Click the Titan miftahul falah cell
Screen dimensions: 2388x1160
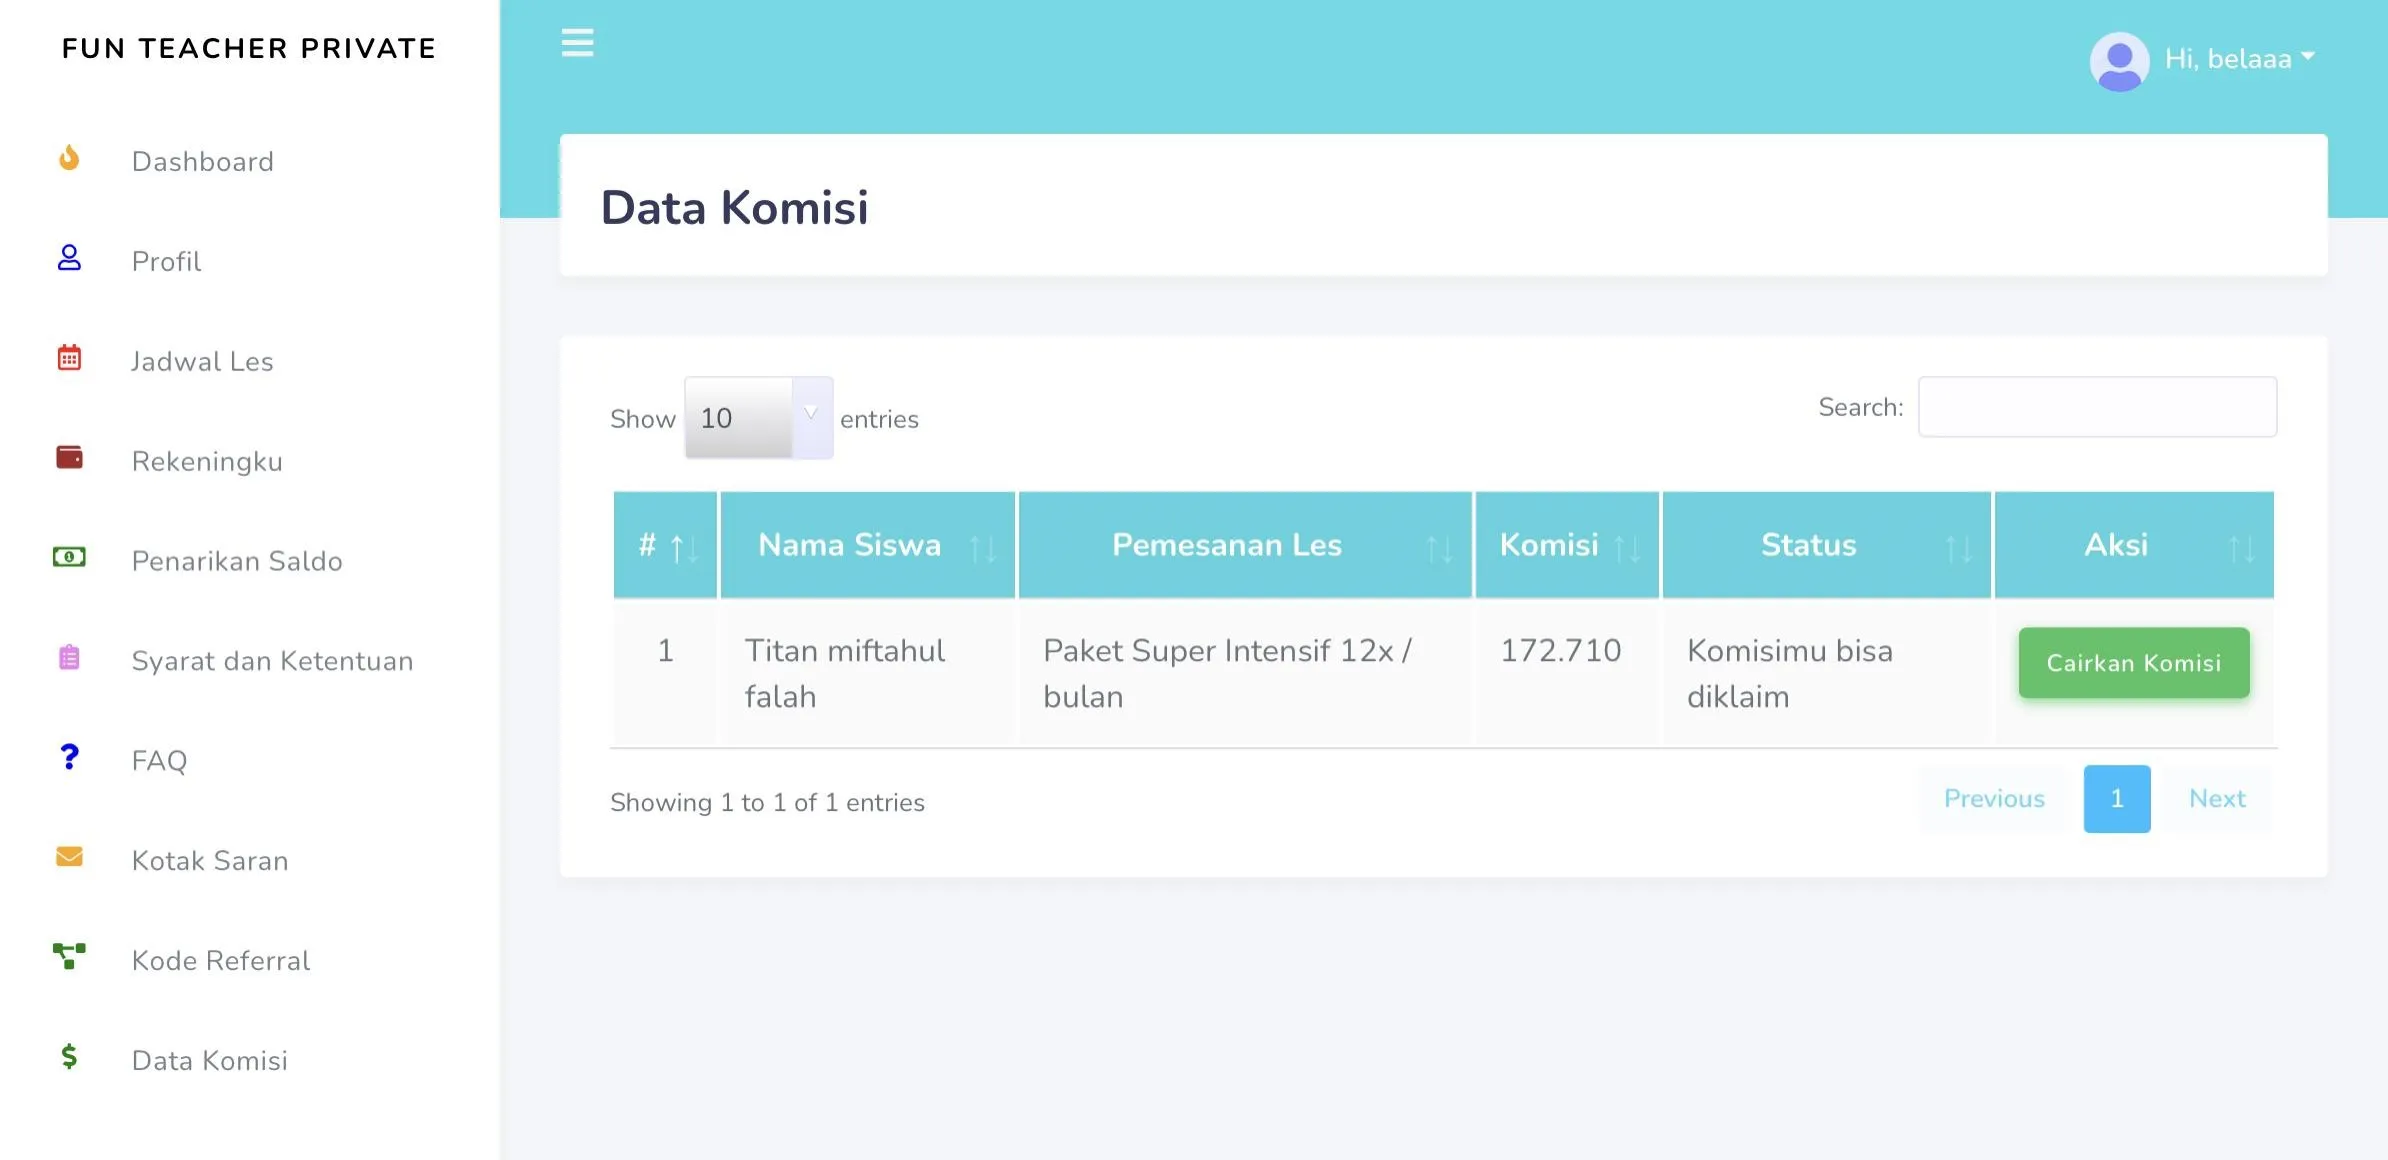[868, 673]
